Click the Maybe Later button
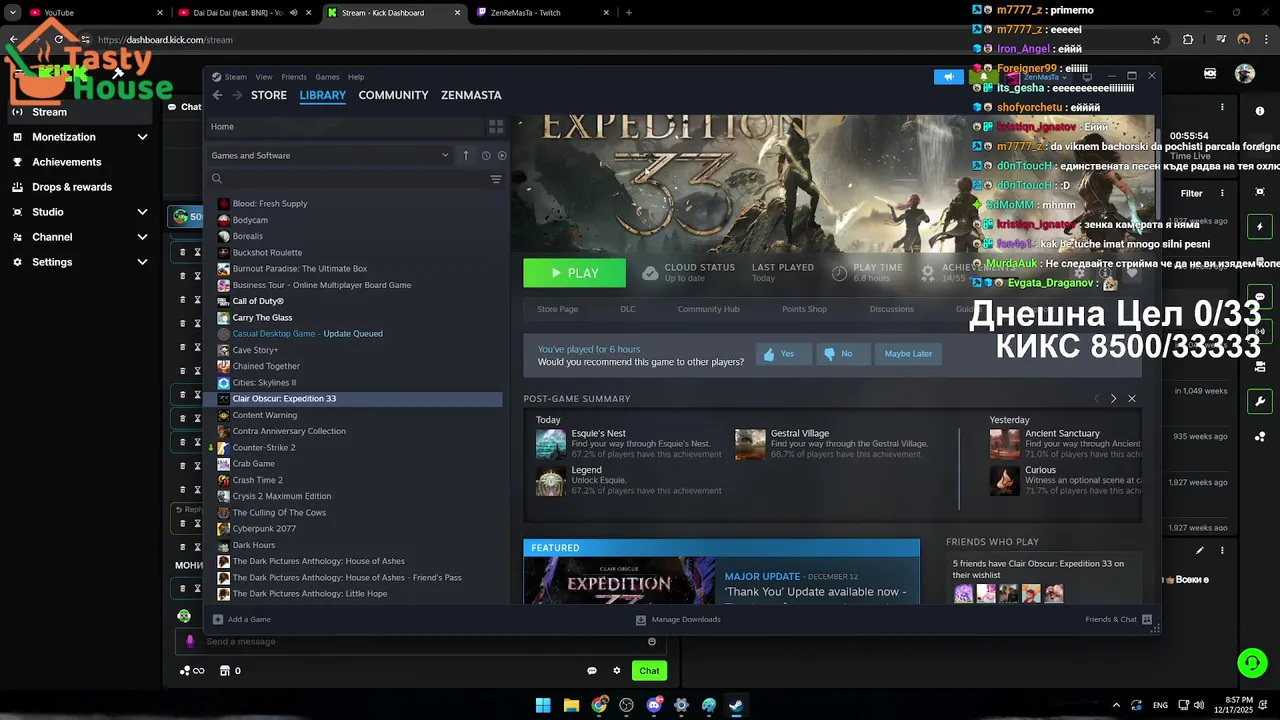The height and width of the screenshot is (720, 1280). click(x=908, y=354)
